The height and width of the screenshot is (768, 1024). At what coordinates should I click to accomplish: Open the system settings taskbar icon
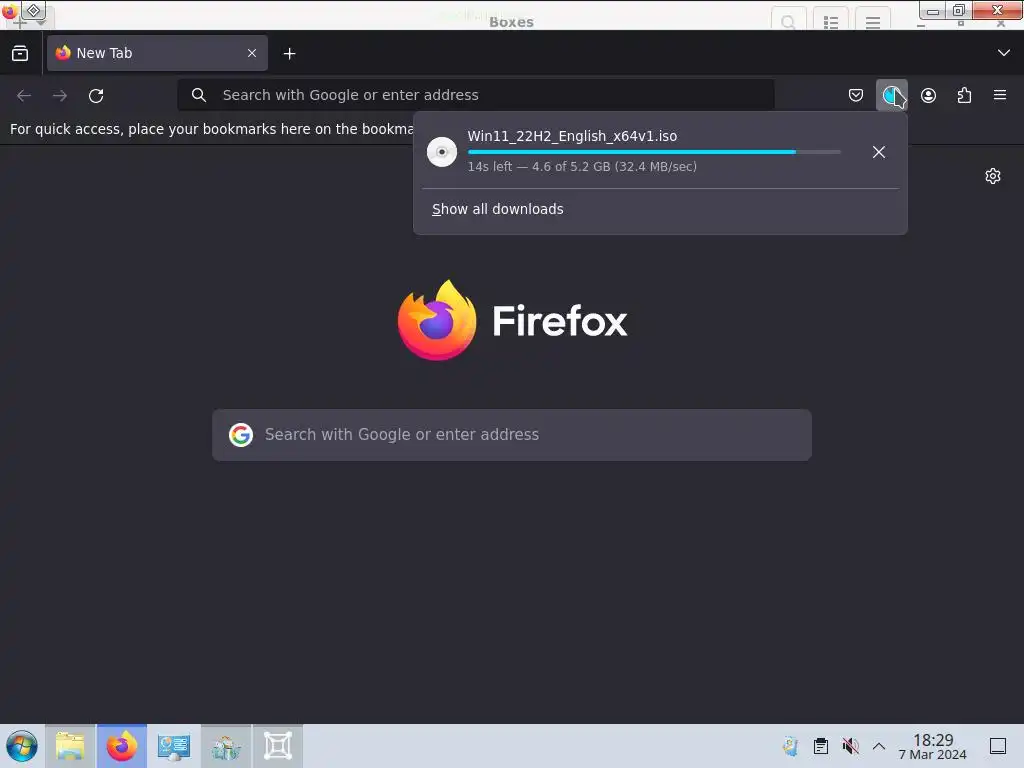coord(174,746)
